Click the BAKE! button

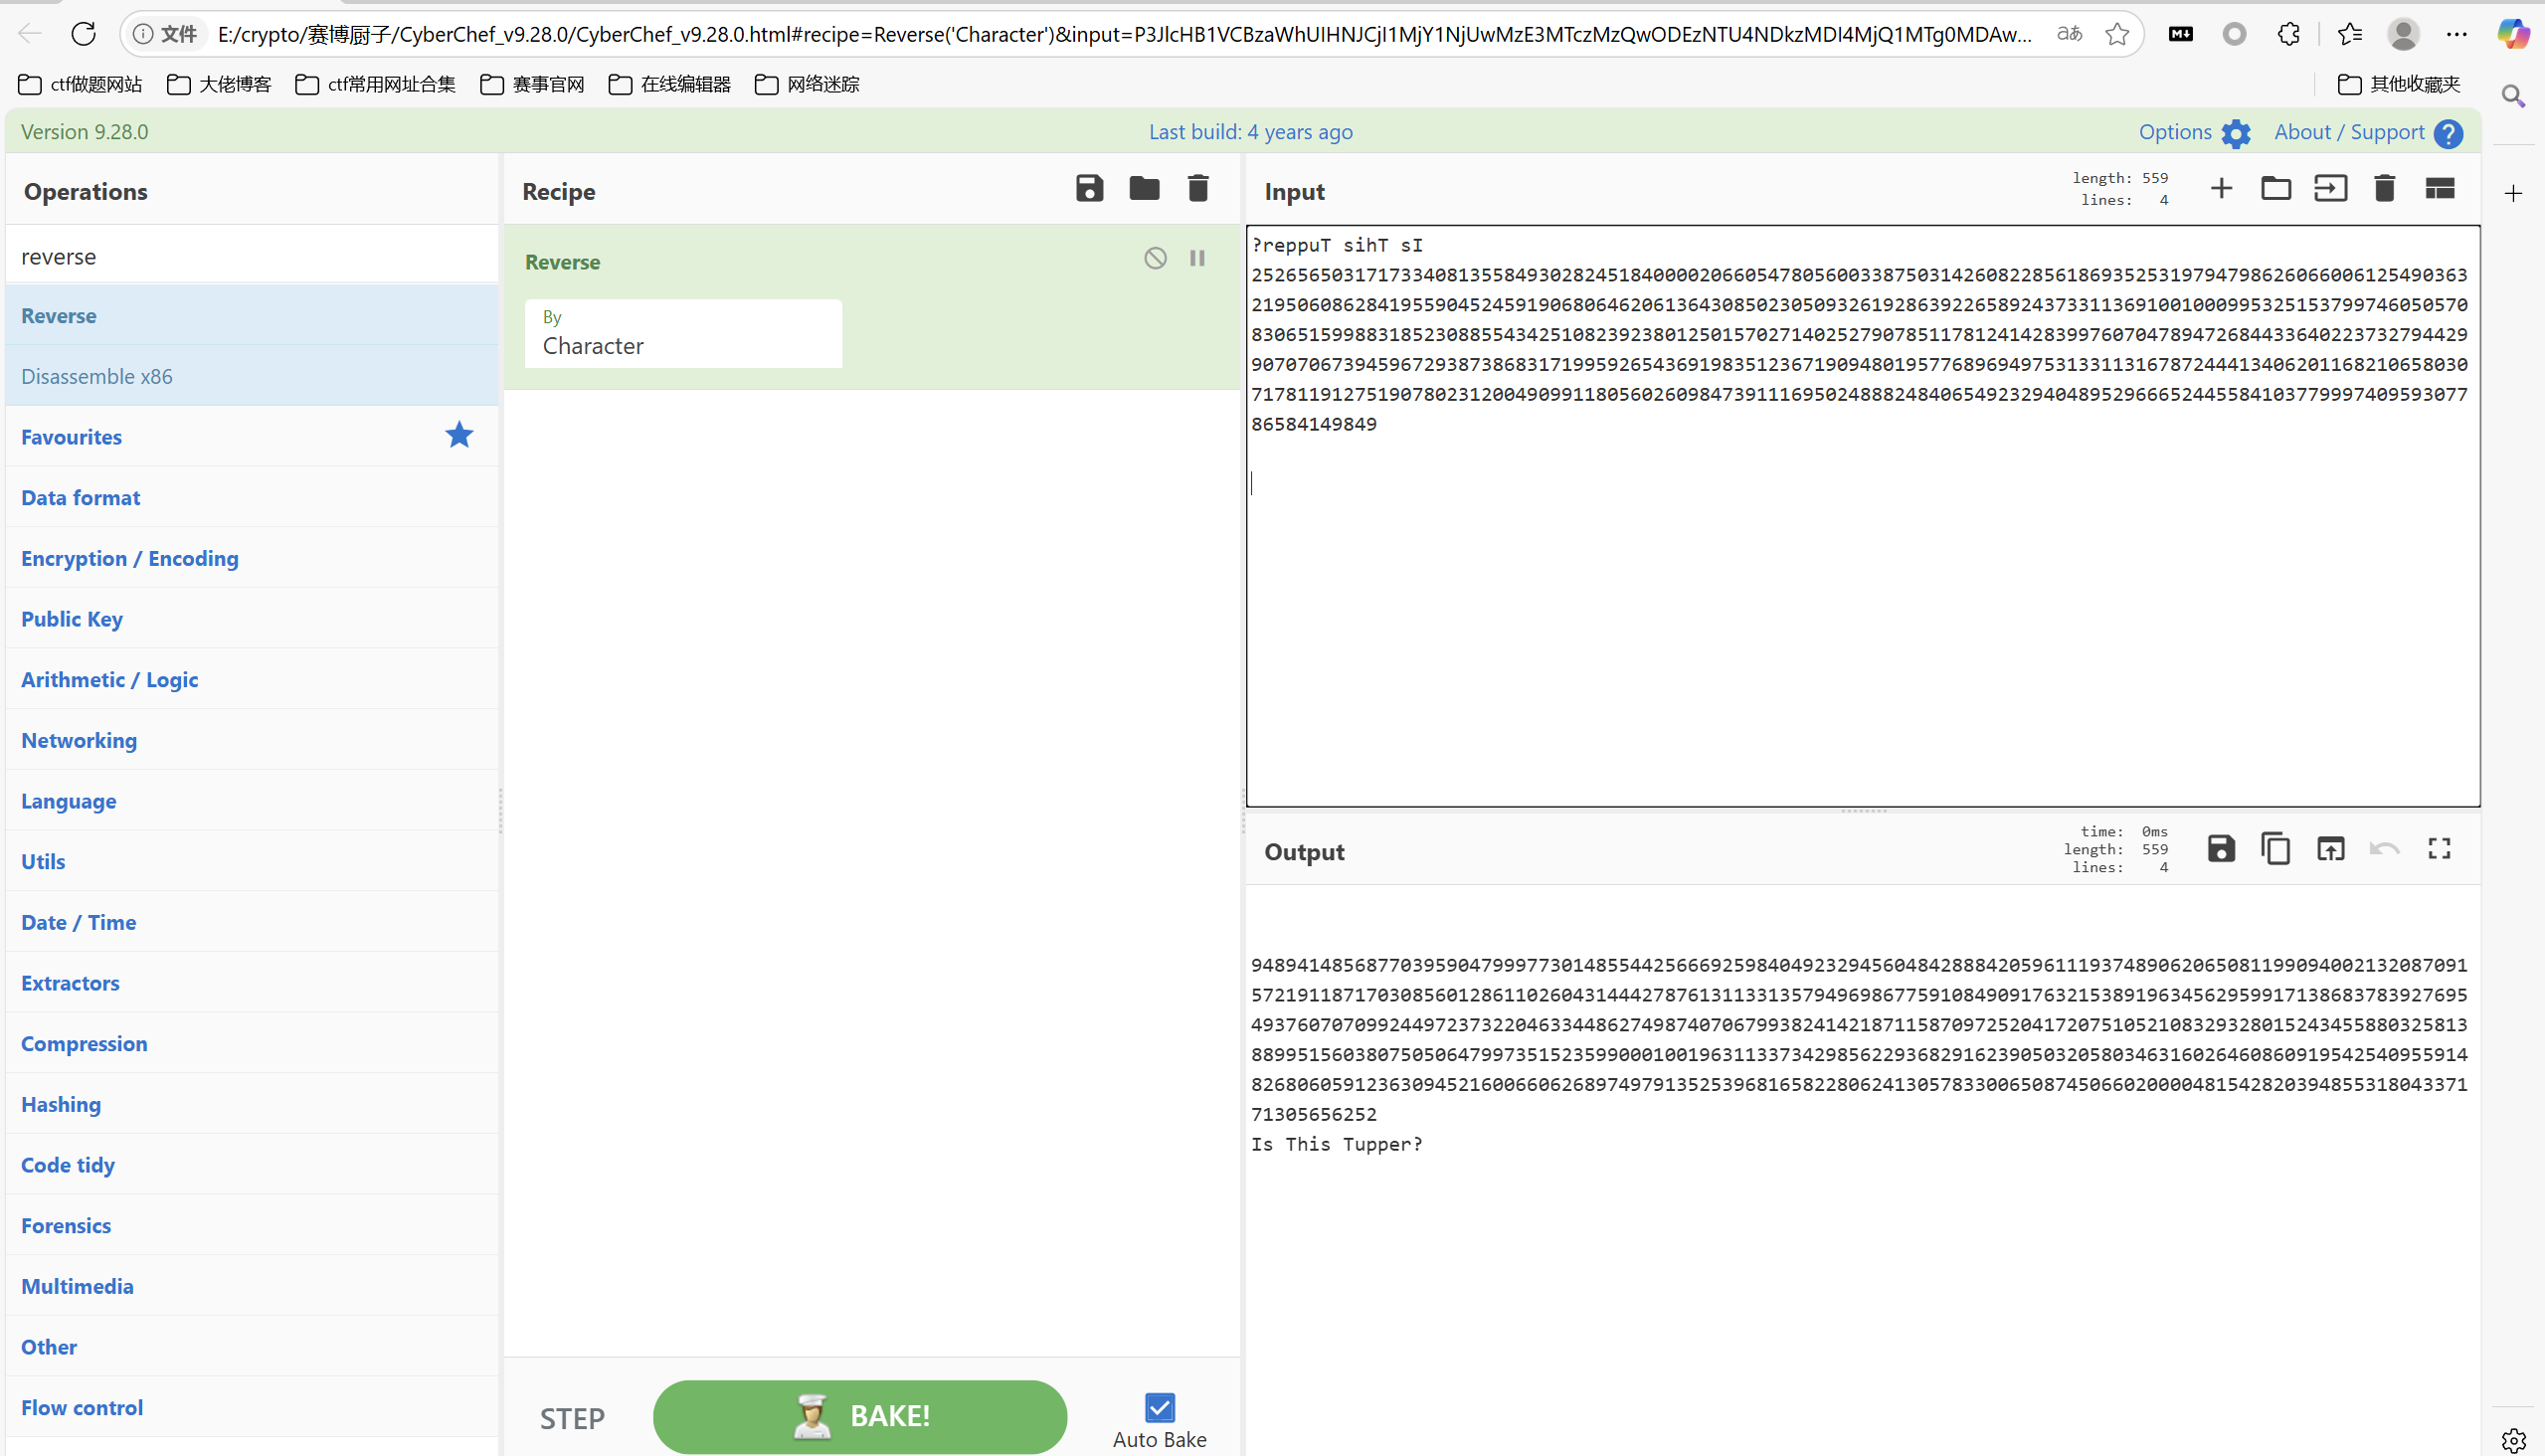pos(860,1417)
